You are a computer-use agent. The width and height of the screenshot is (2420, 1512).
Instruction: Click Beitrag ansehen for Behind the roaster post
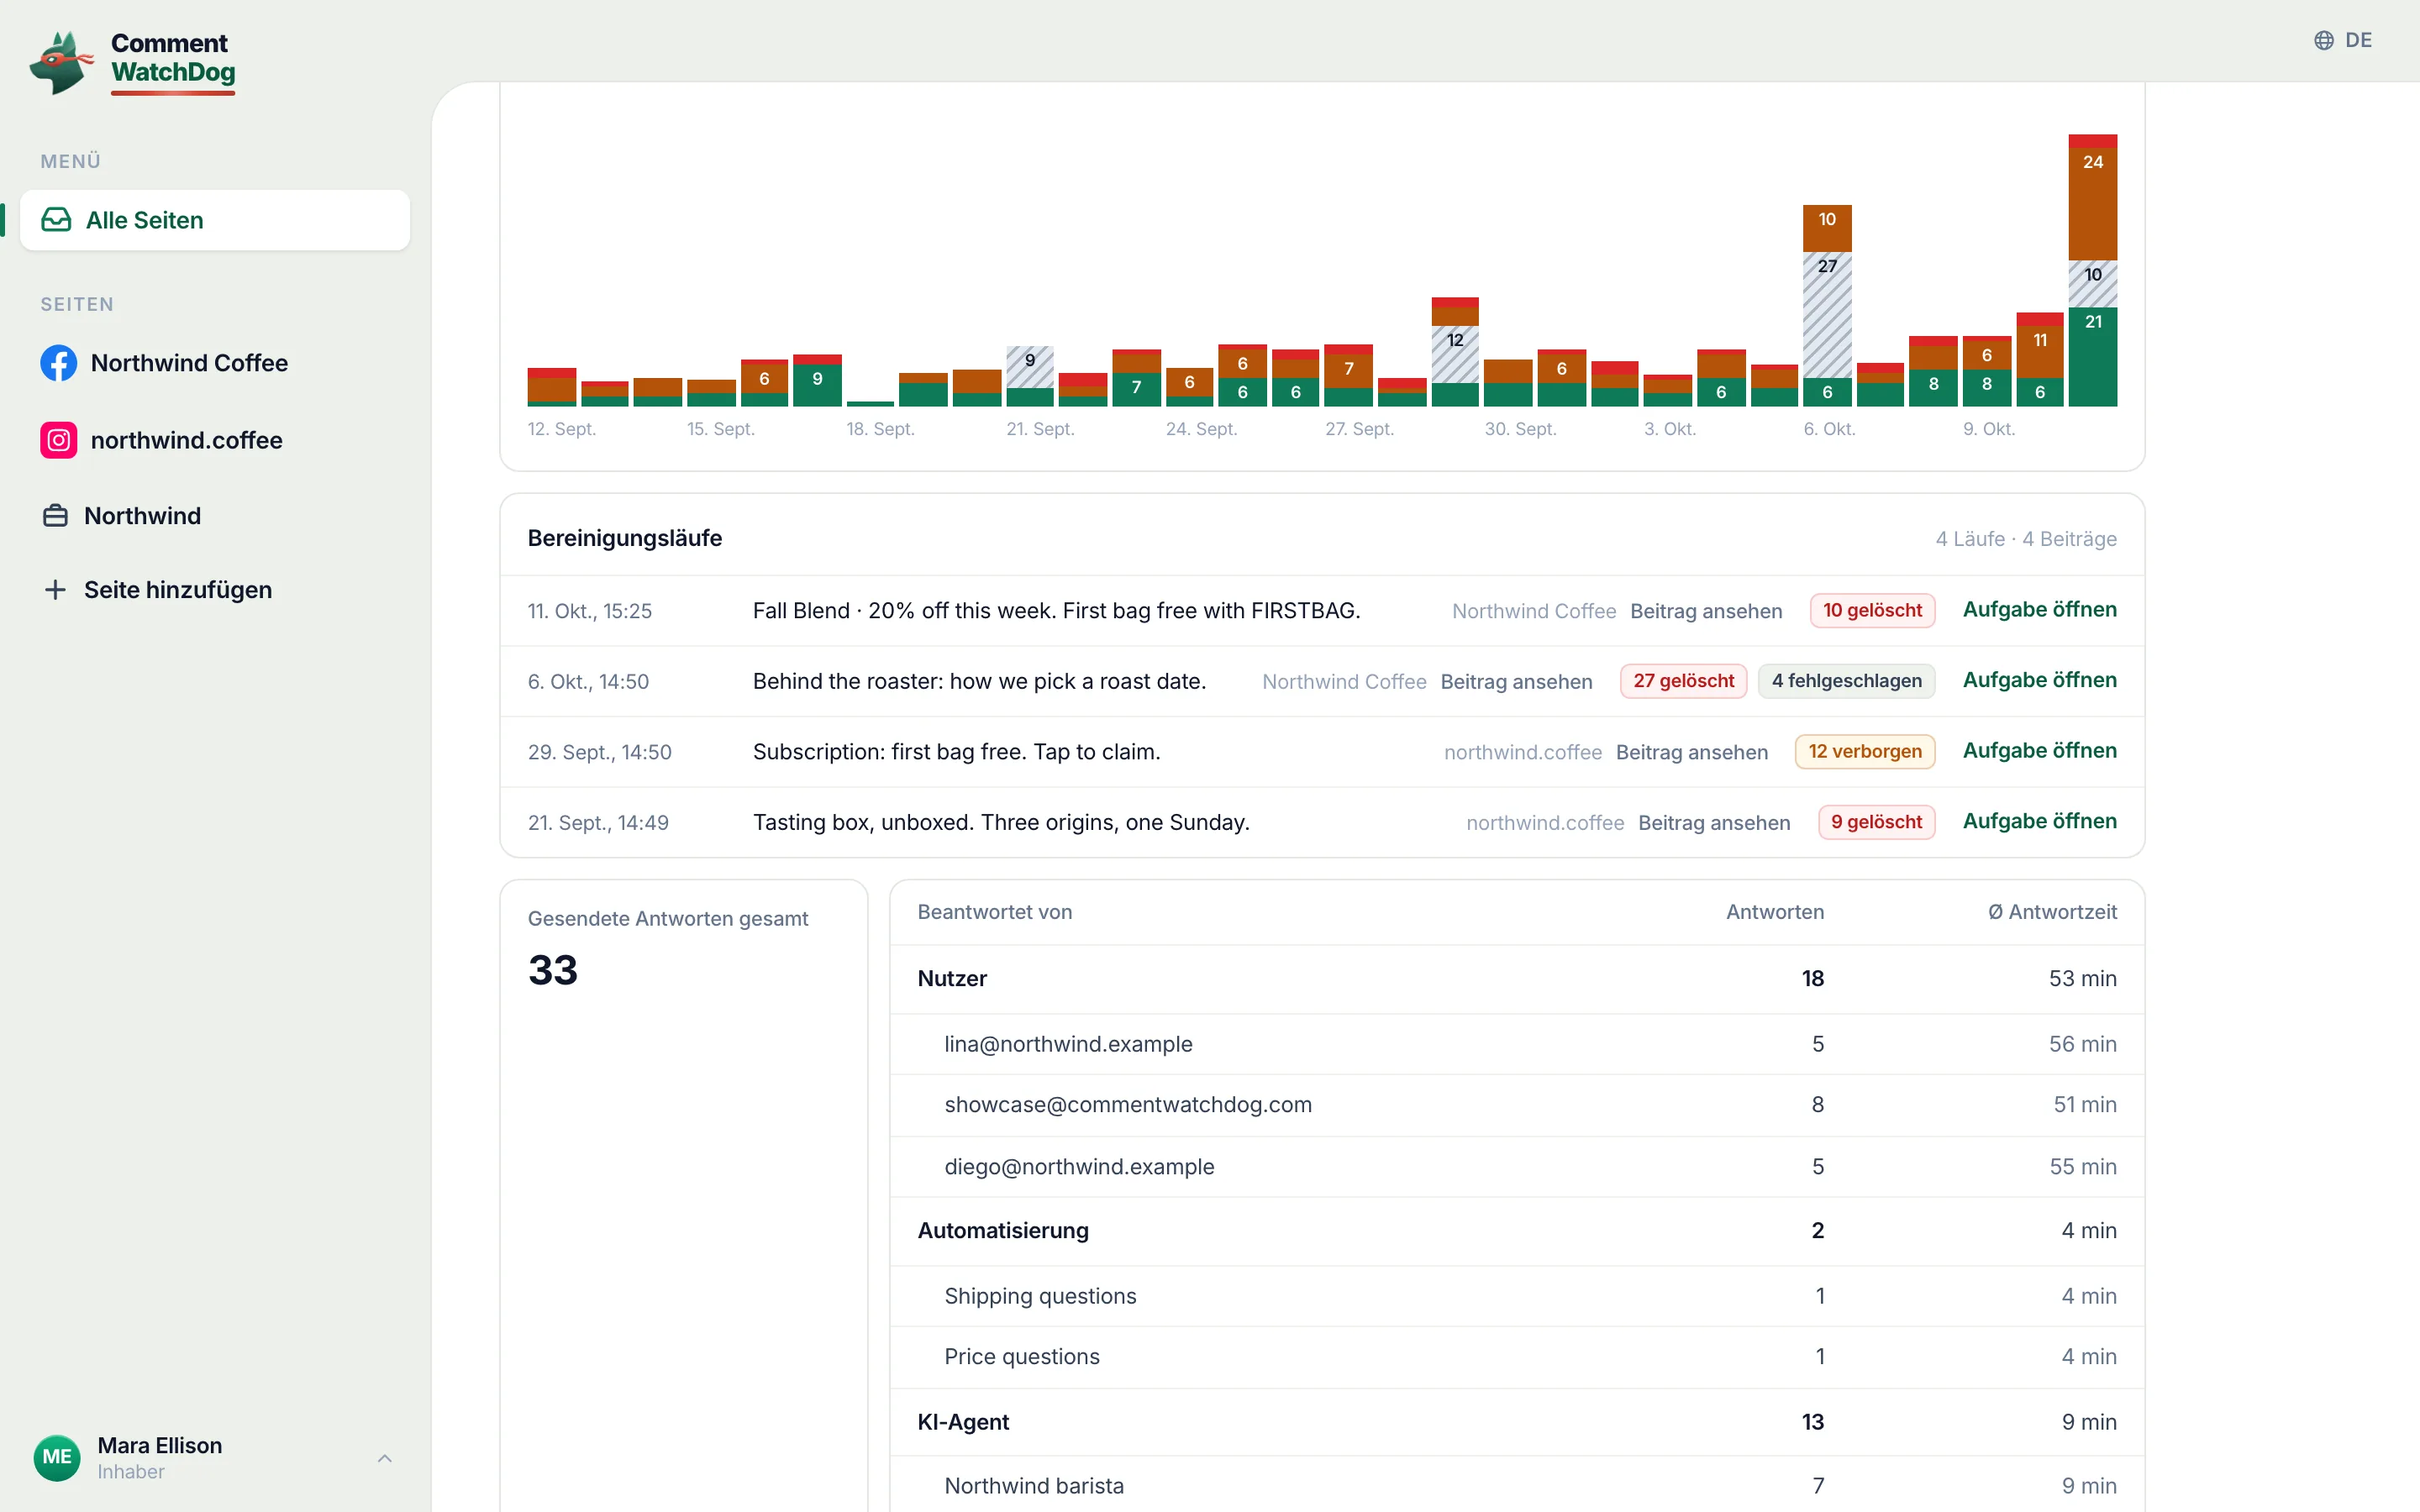[1516, 682]
